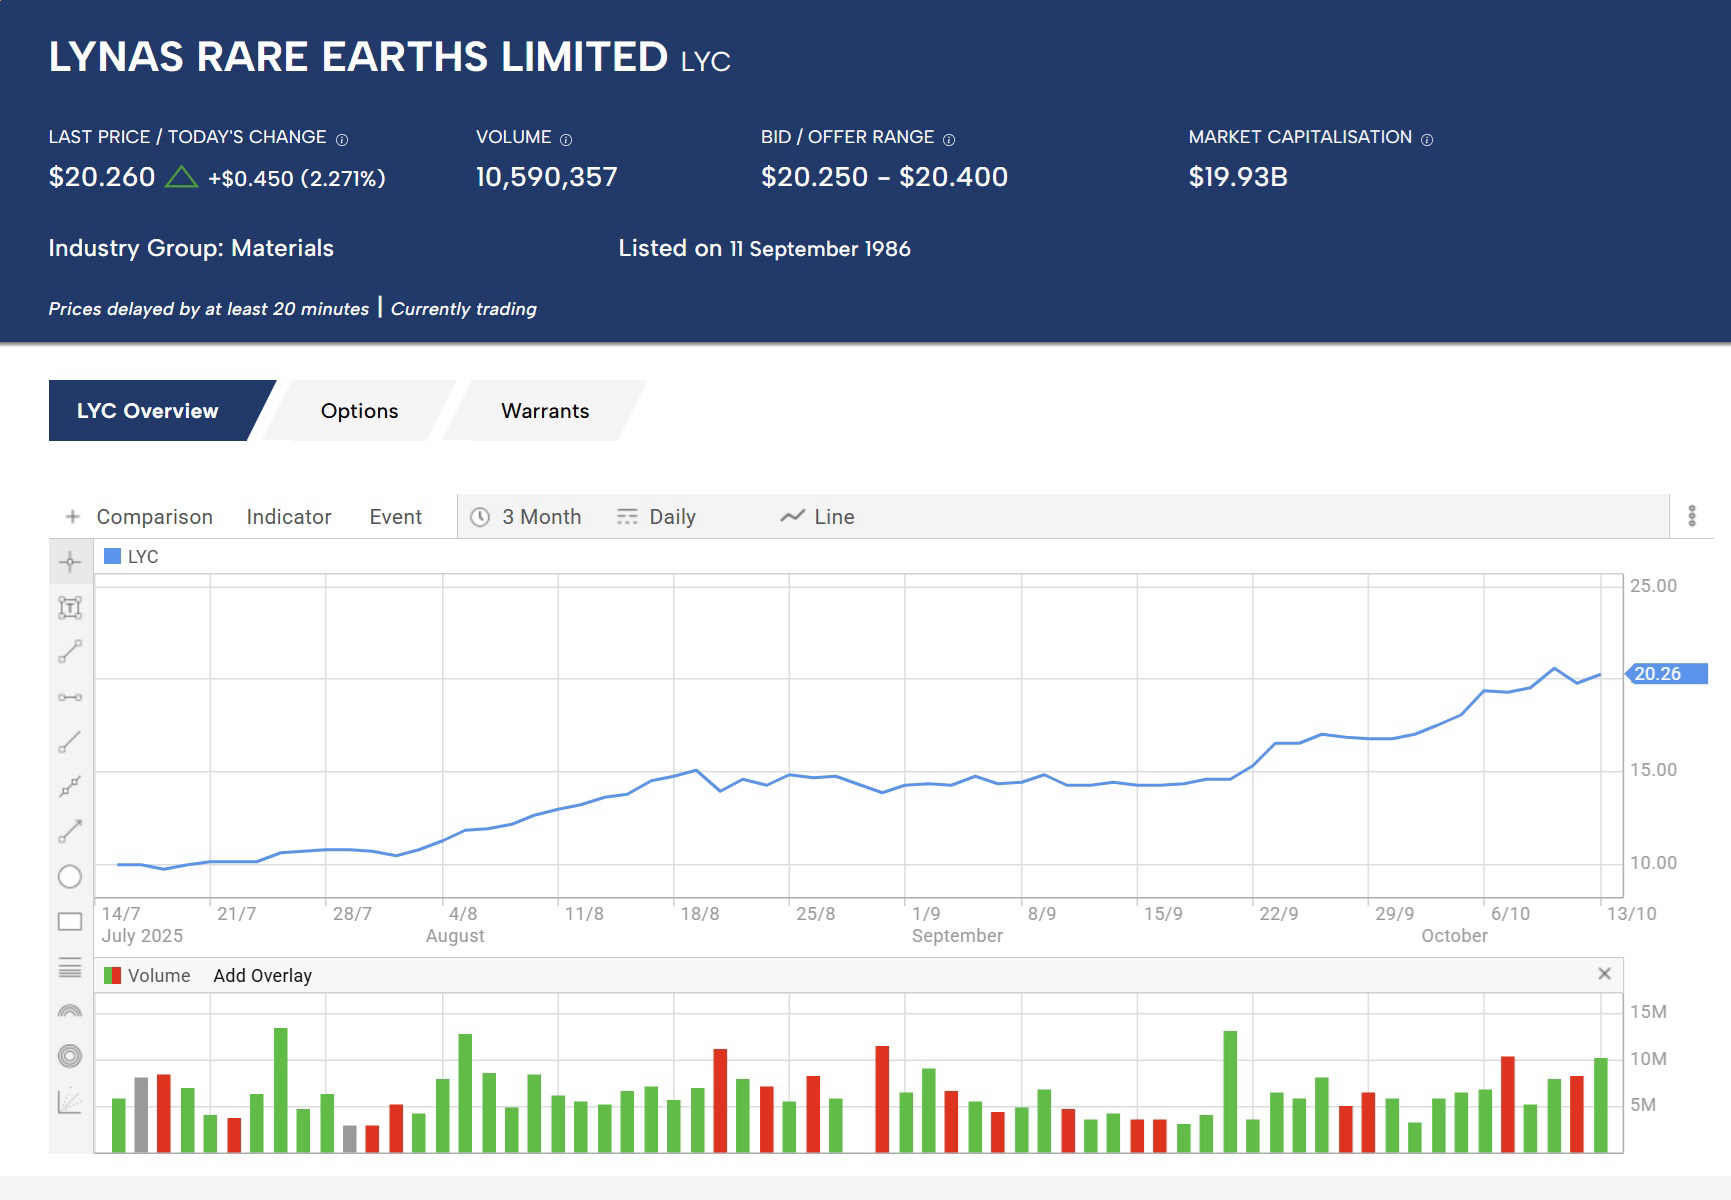This screenshot has height=1200, width=1731.
Task: Click the 10.00 price axis label
Action: pyautogui.click(x=1653, y=863)
